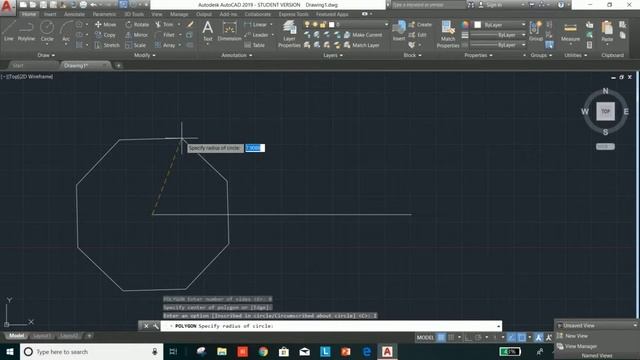Click the radius value input field
The width and height of the screenshot is (640, 360).
coord(255,148)
